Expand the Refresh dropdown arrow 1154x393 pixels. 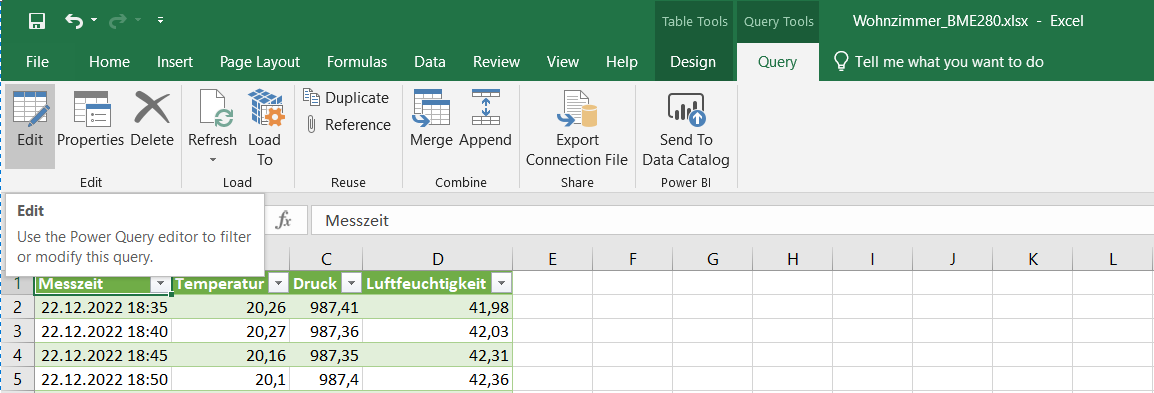pos(213,159)
